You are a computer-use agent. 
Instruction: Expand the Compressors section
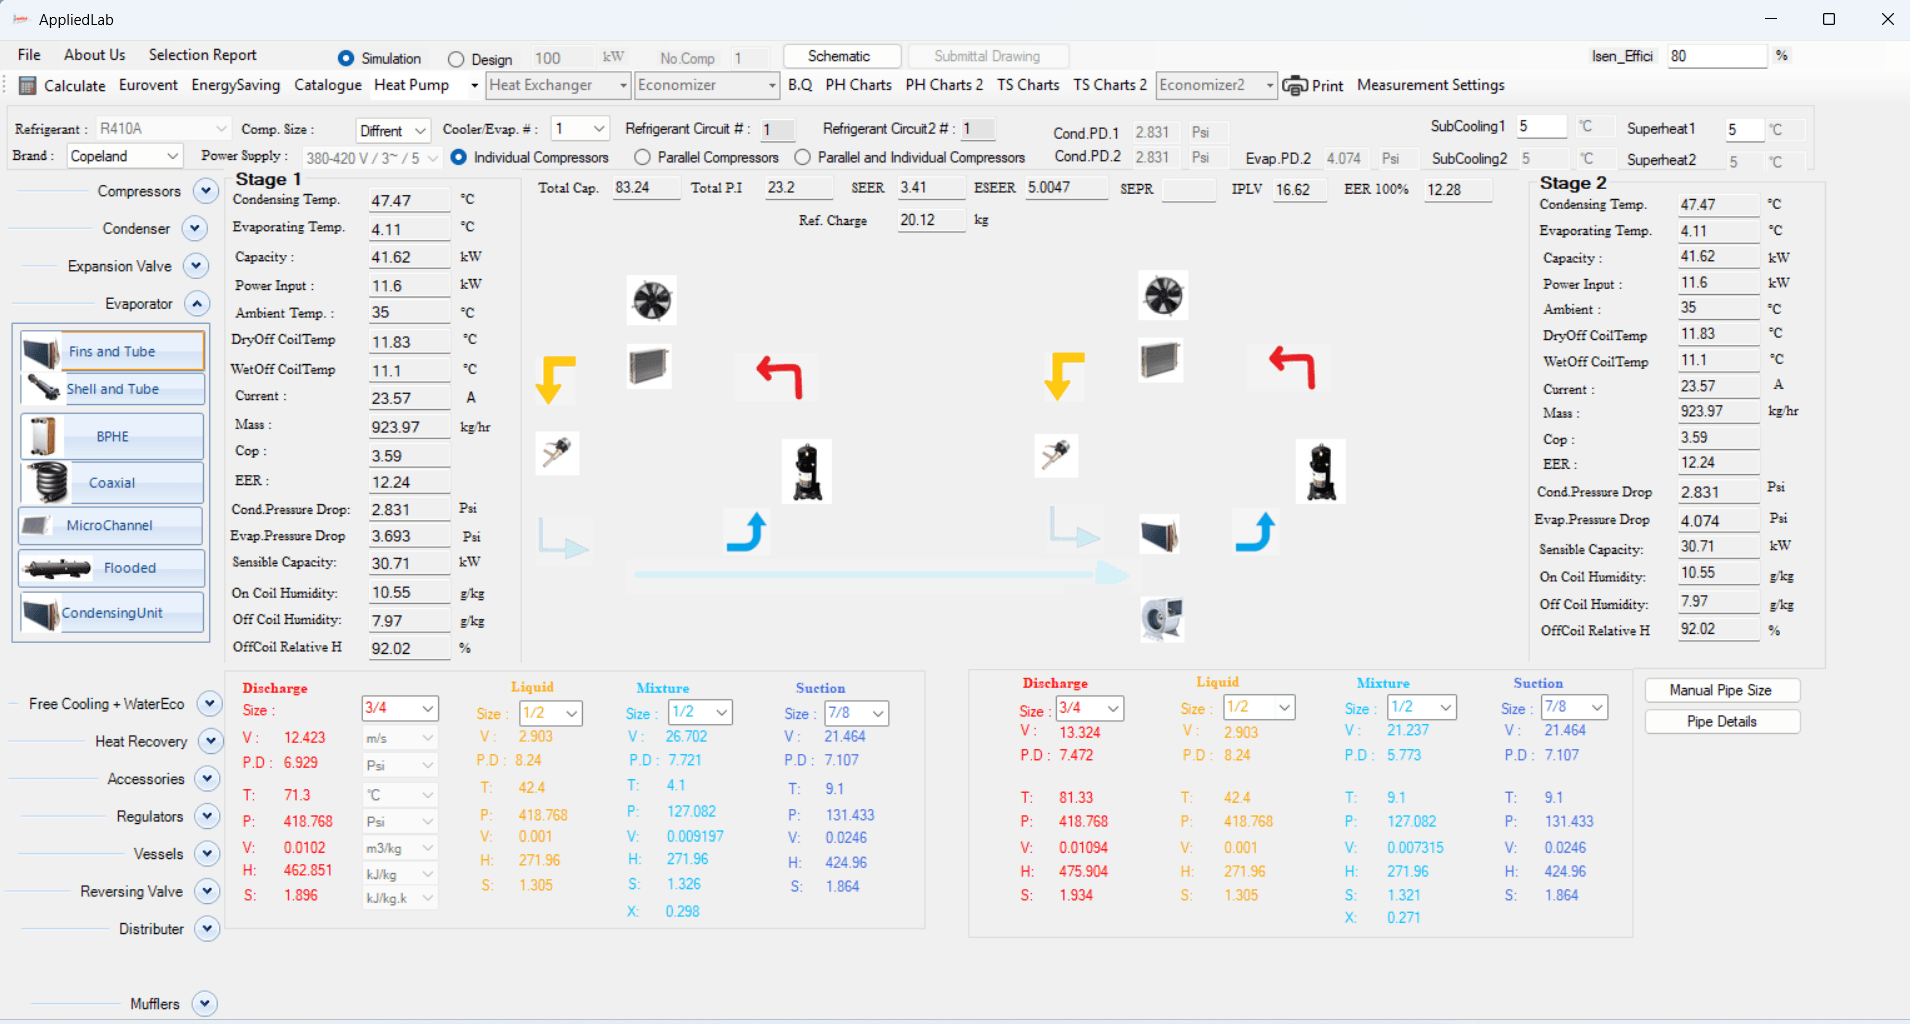[x=206, y=191]
